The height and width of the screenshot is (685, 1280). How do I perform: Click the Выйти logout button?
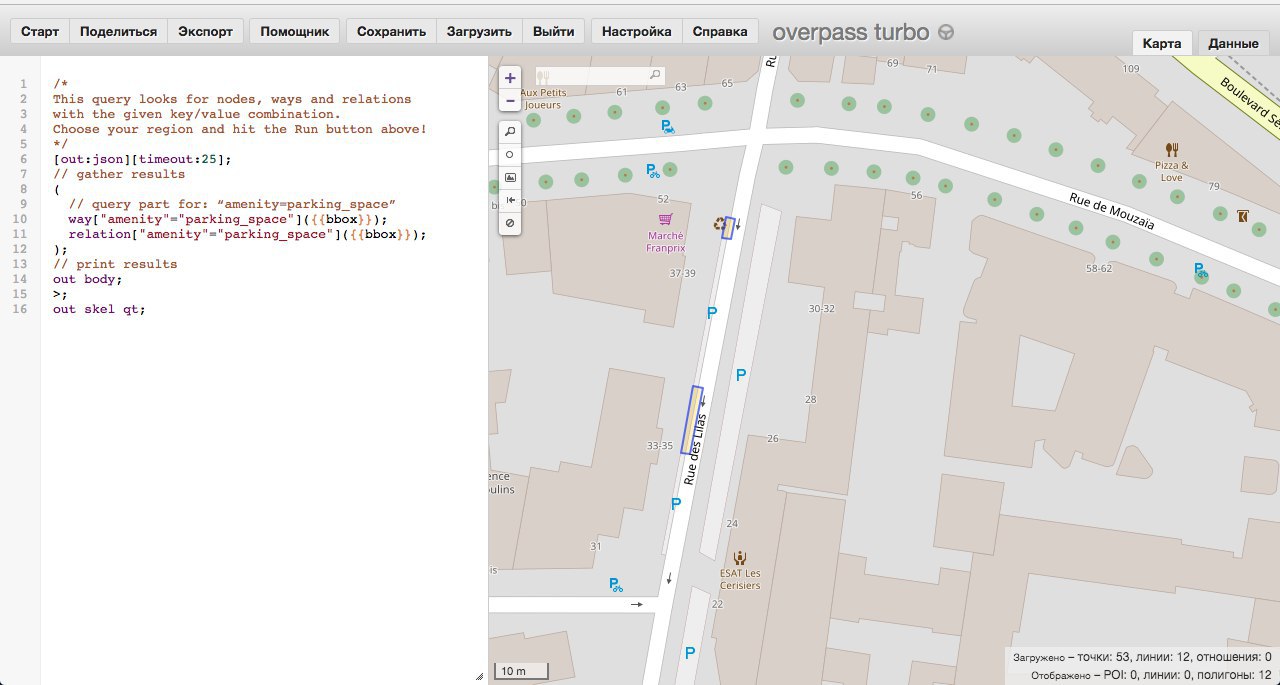pos(554,31)
